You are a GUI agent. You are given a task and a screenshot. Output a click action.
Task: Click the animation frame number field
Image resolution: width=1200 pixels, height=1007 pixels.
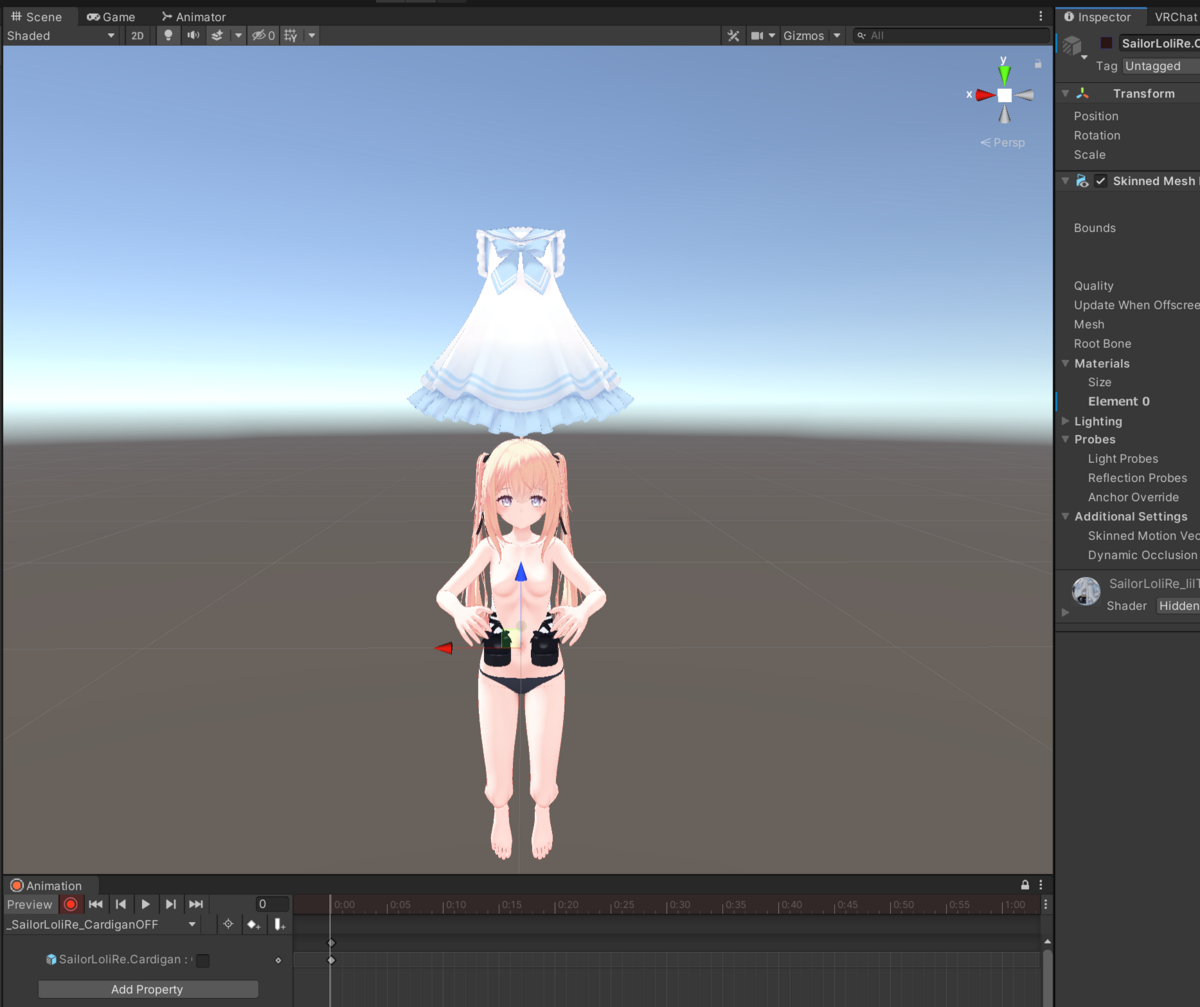pyautogui.click(x=272, y=904)
